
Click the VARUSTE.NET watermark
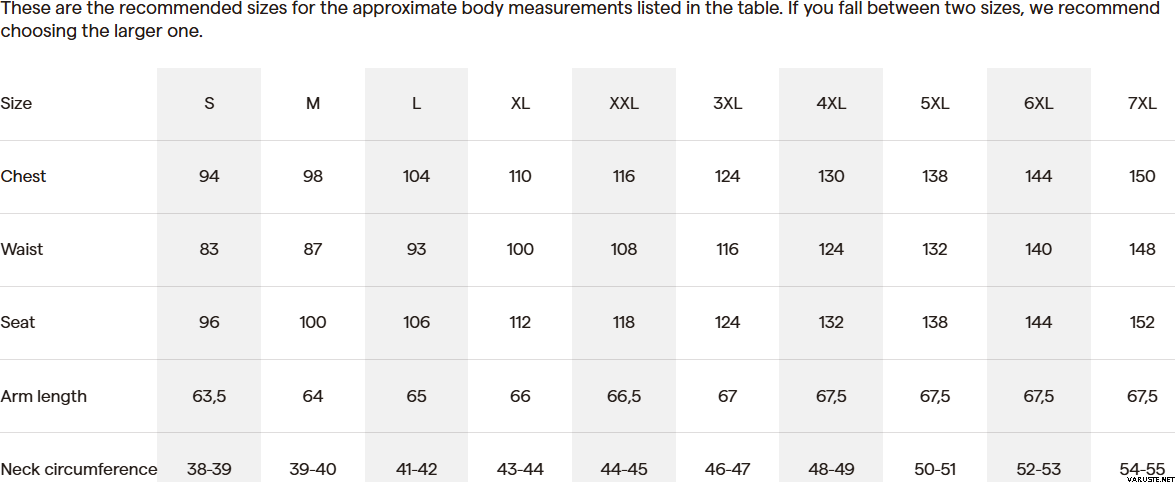pyautogui.click(x=1149, y=477)
